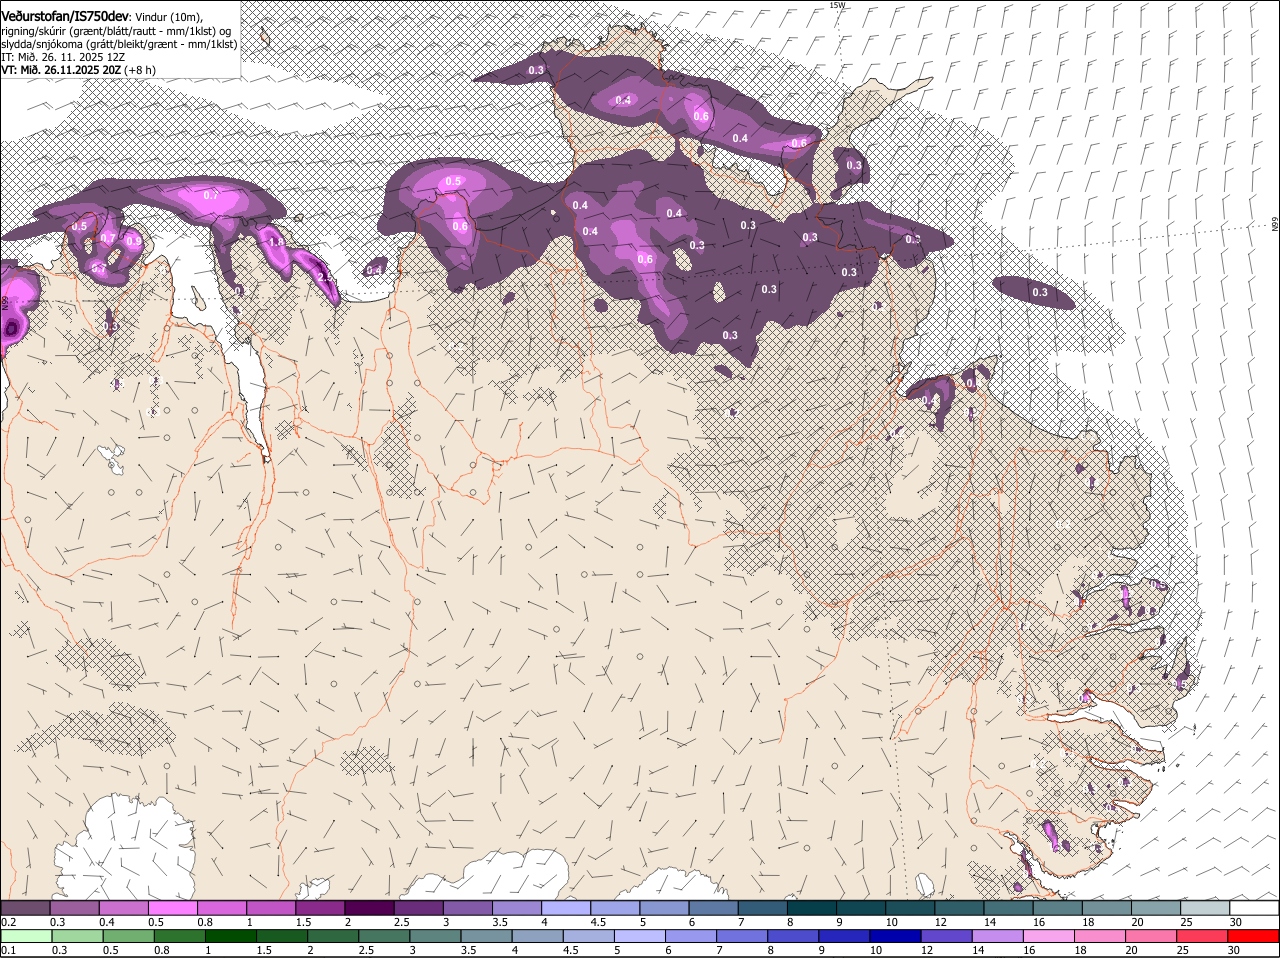The image size is (1280, 958).
Task: Select the "VT: Mið. 26.11.2025 20Z" valid time
Action: pos(61,70)
